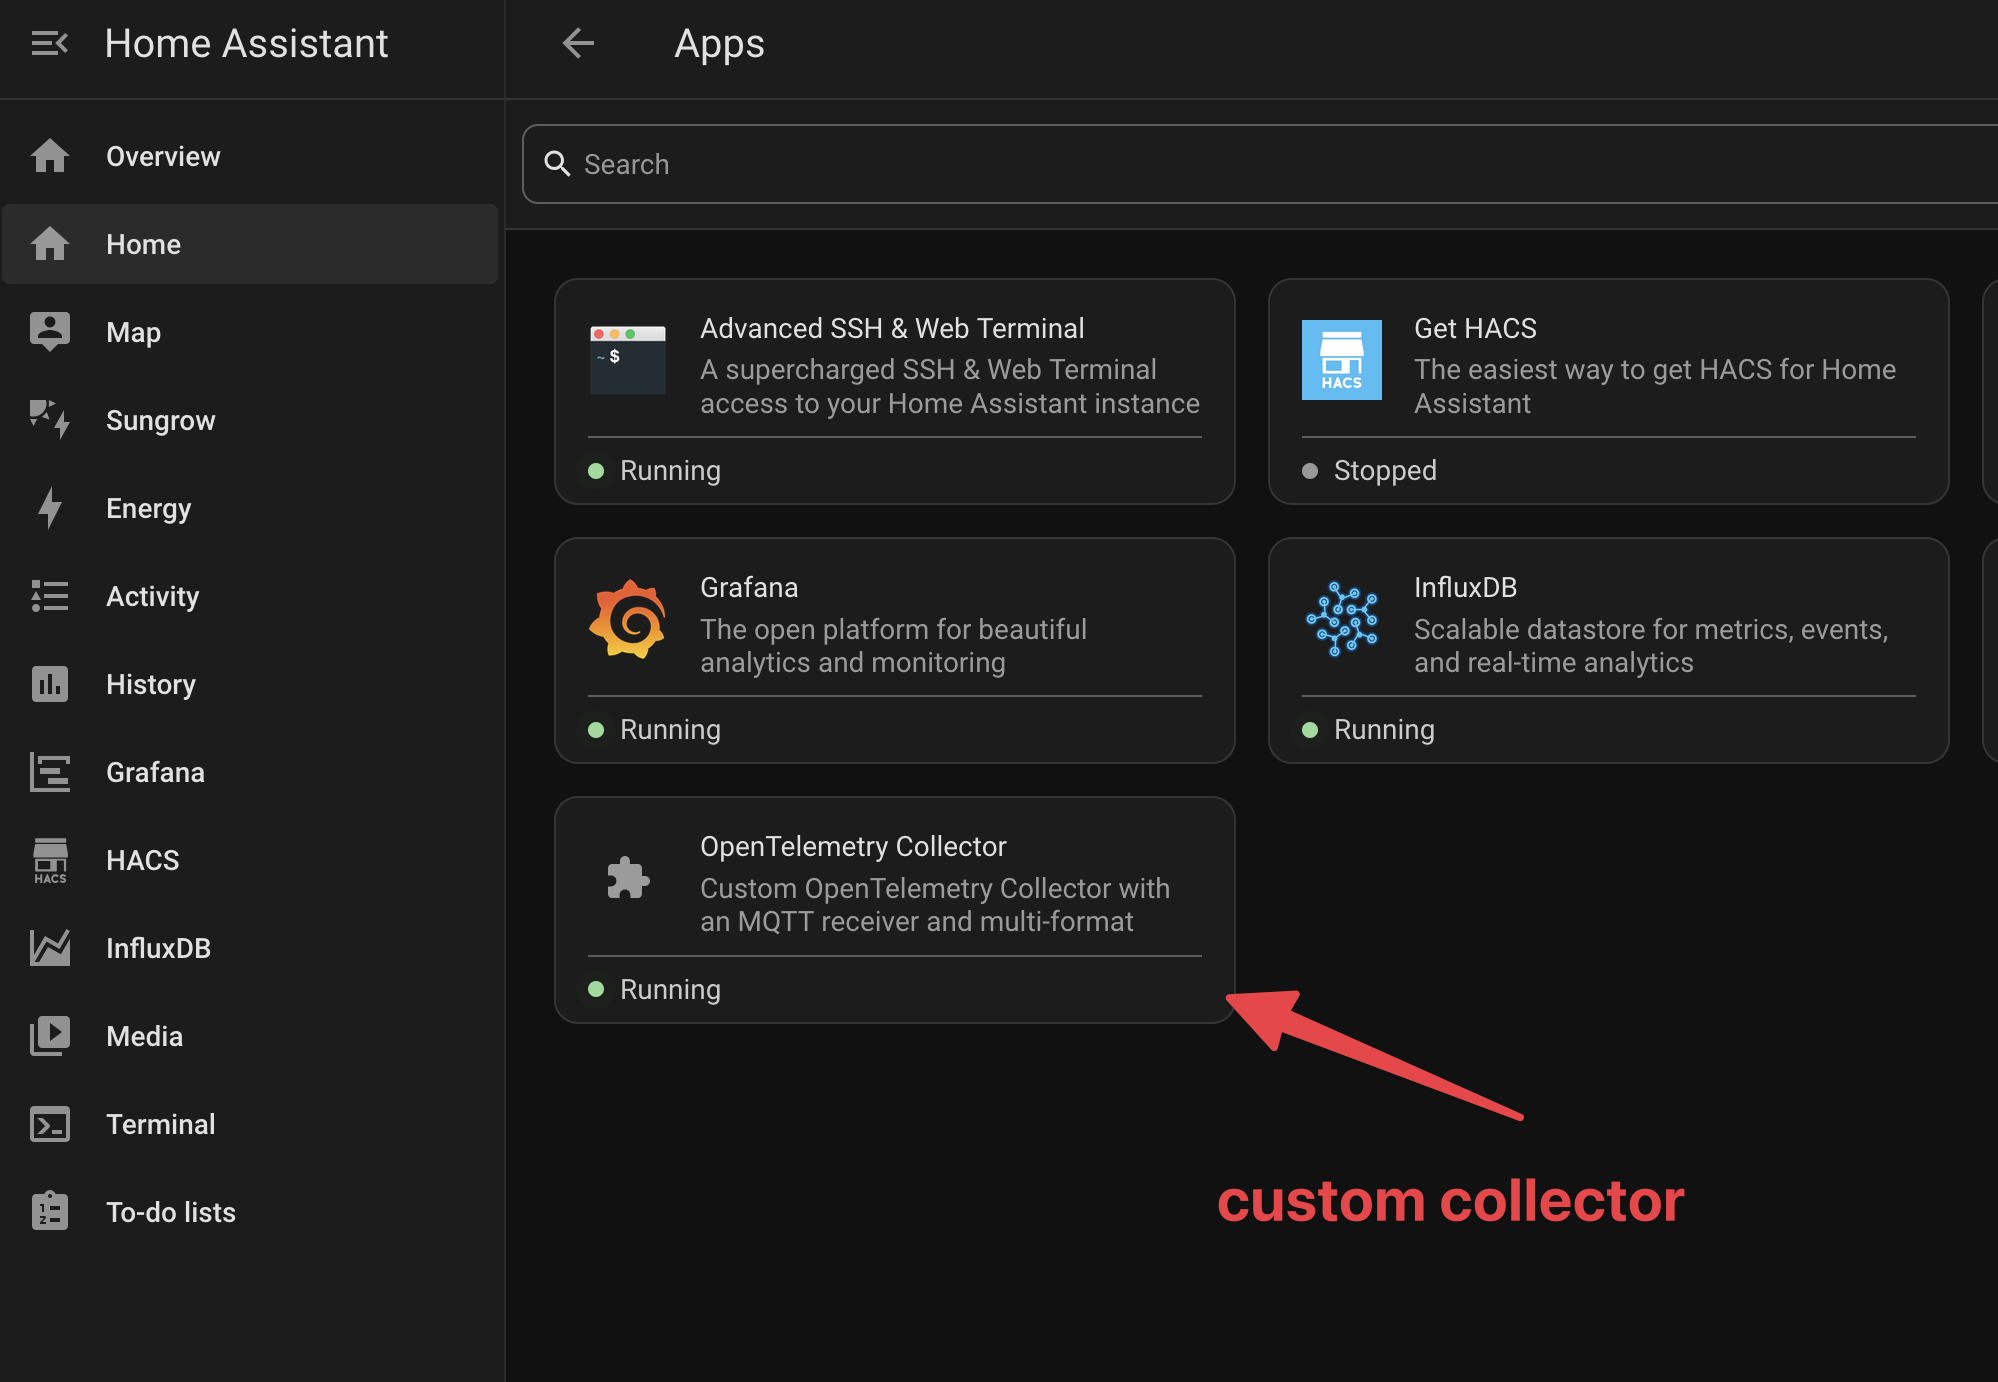The height and width of the screenshot is (1382, 1998).
Task: Click the Terminal console icon in the sidebar
Action: coord(49,1124)
